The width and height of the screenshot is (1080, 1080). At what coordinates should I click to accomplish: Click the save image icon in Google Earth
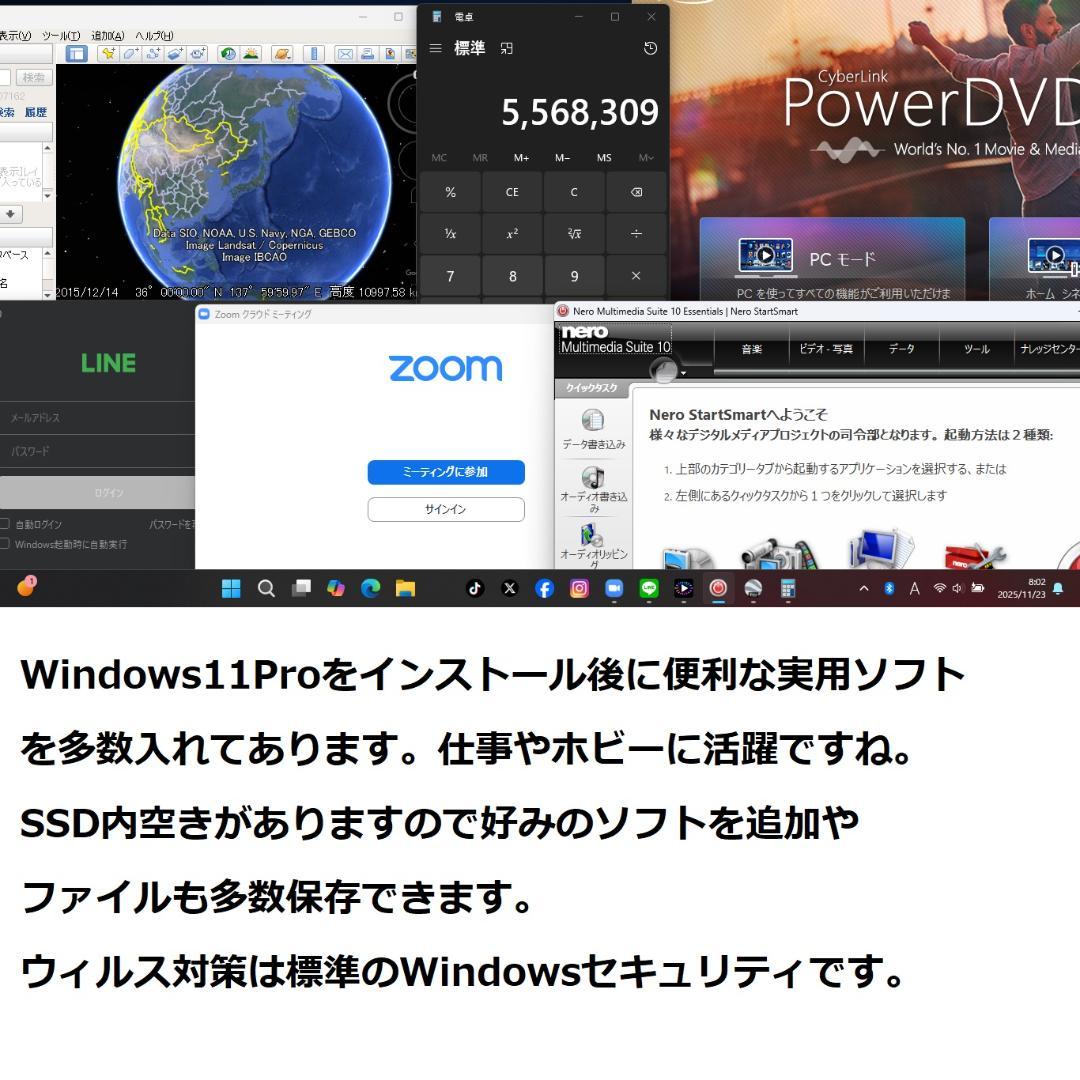click(390, 54)
